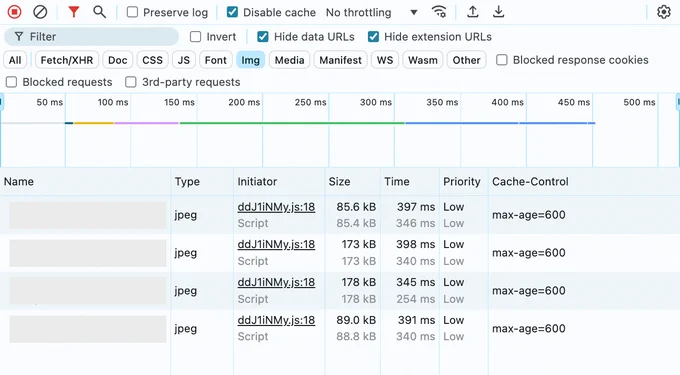This screenshot has width=680, height=375.
Task: Click the 250 ms timeline label
Action: [311, 102]
